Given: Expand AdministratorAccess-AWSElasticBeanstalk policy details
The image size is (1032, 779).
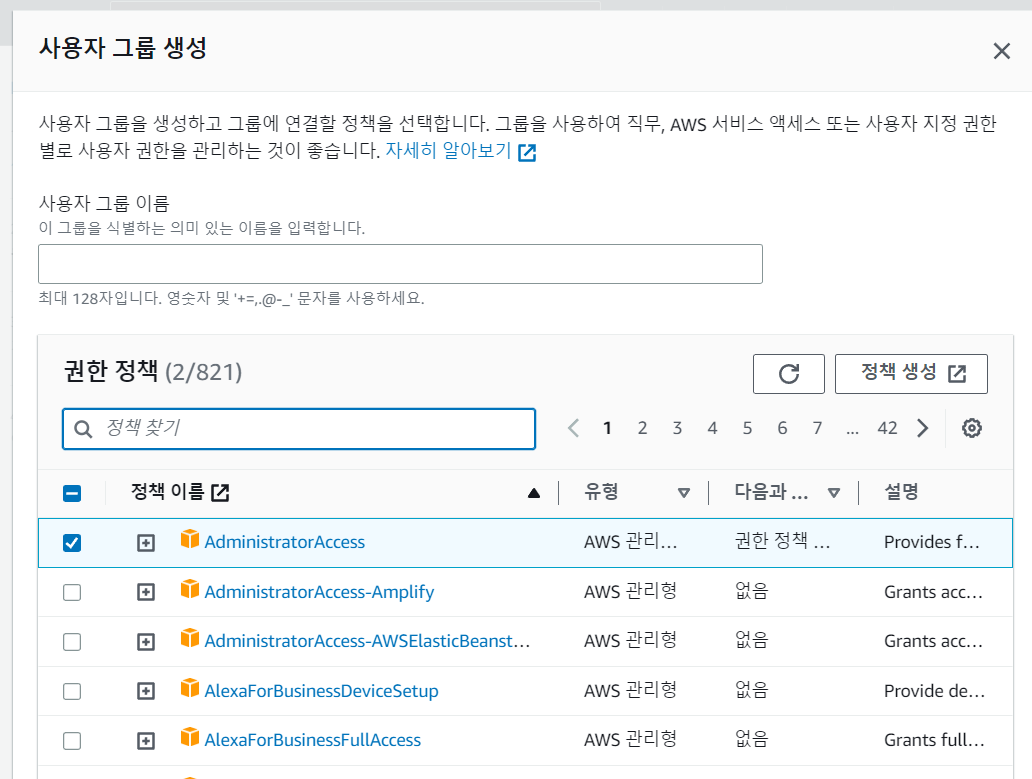Looking at the screenshot, I should 145,641.
